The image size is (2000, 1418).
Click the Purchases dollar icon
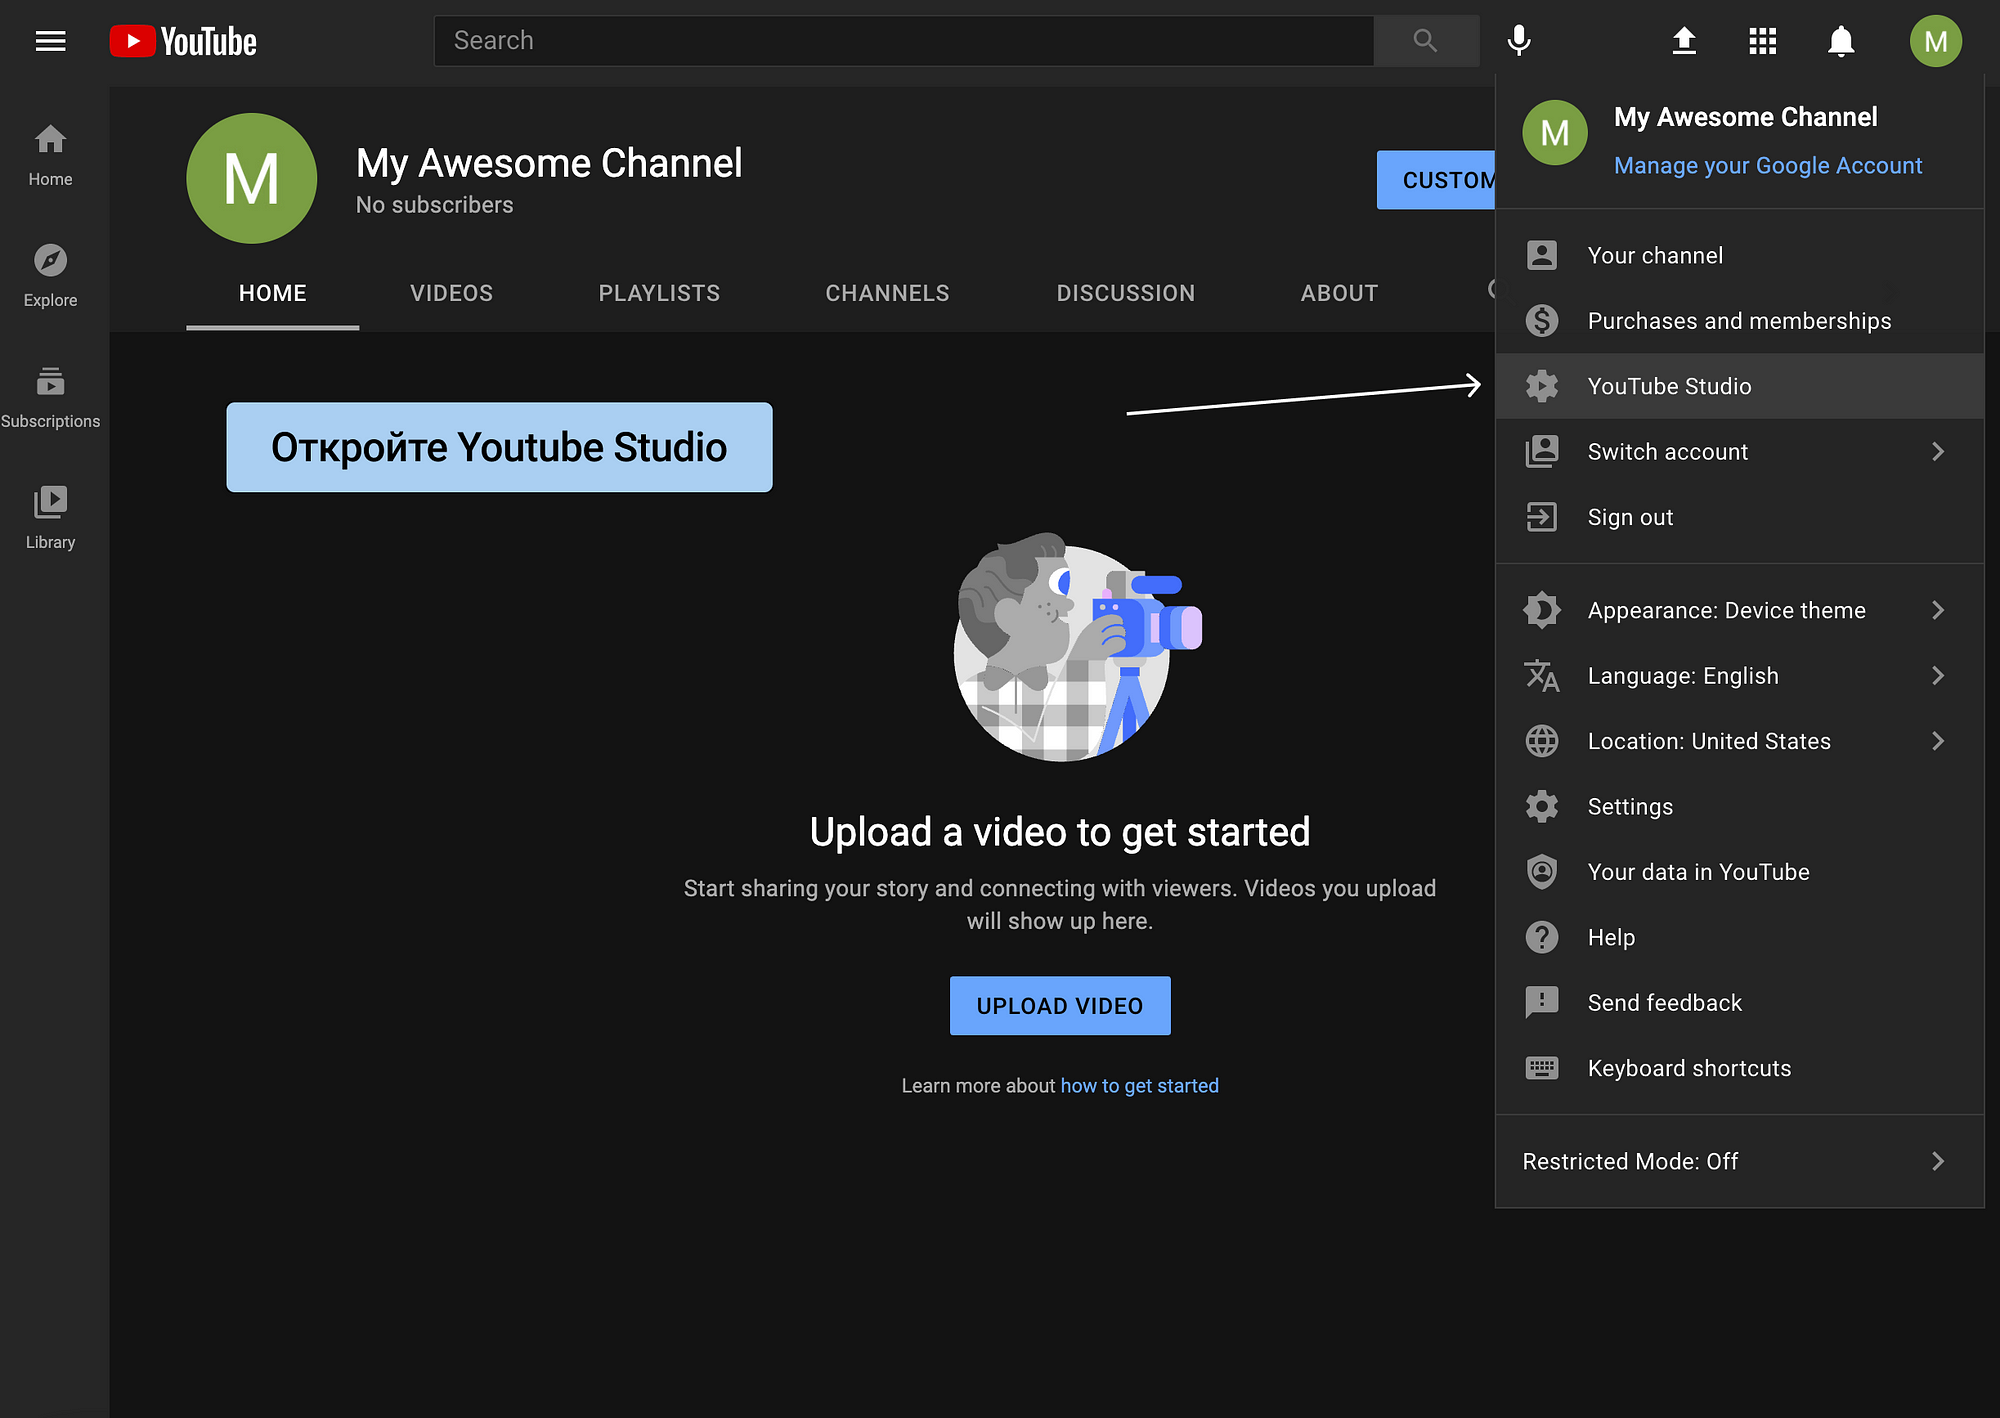(x=1542, y=320)
